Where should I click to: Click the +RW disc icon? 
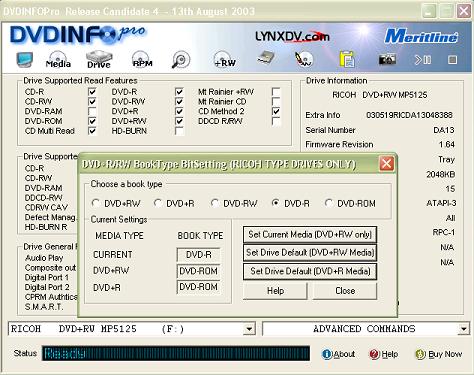225,60
